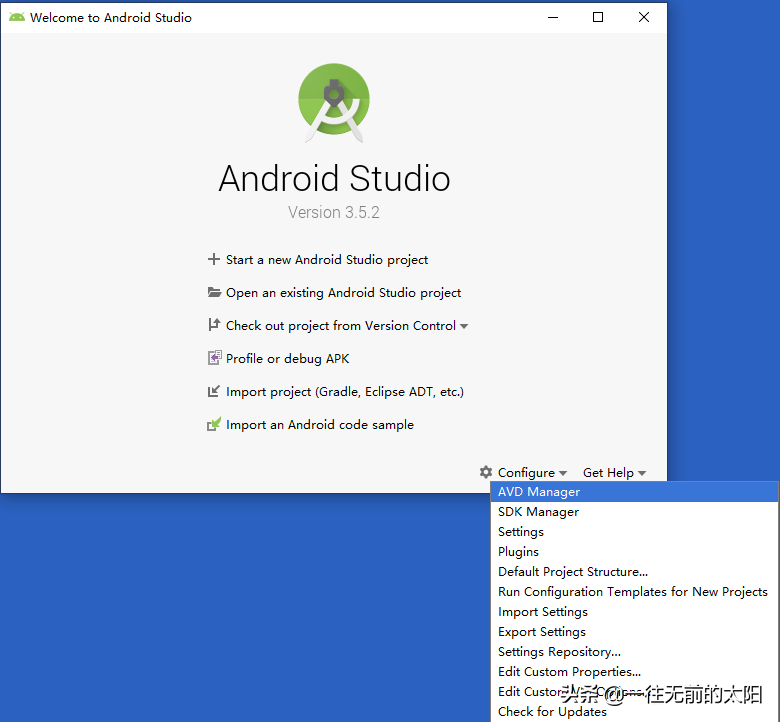Close the Welcome to Android Studio window

(644, 17)
